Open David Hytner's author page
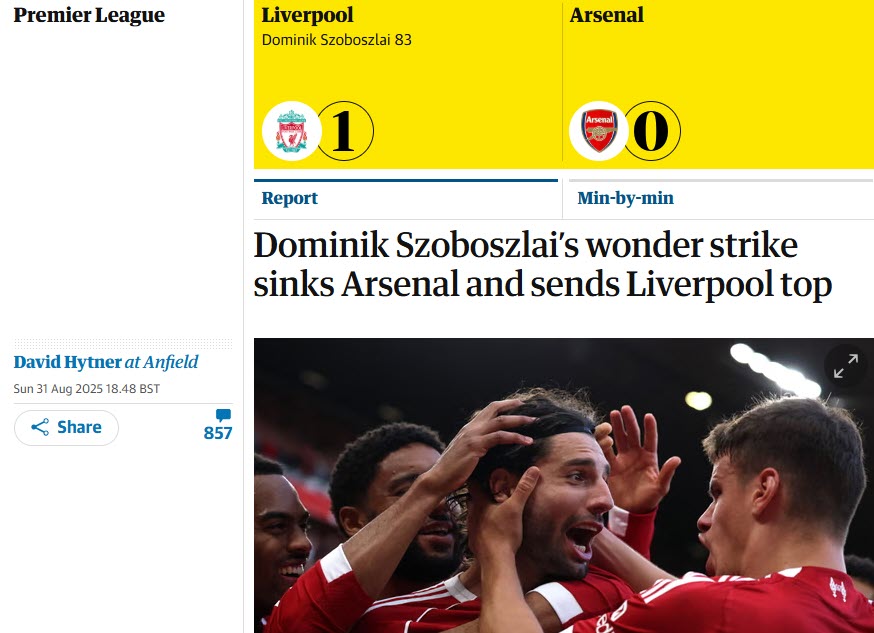Screen dimensions: 874x633 pos(67,362)
